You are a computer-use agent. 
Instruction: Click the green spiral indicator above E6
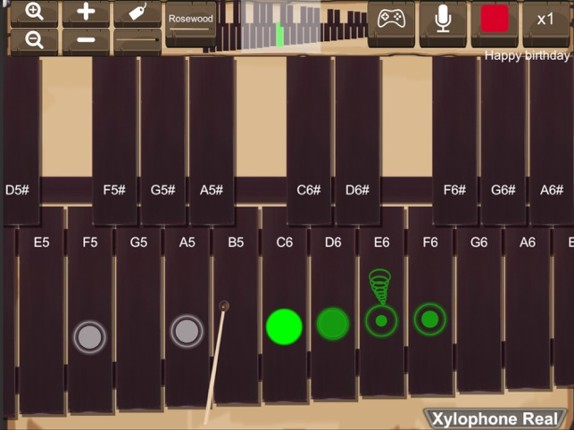[x=381, y=286]
